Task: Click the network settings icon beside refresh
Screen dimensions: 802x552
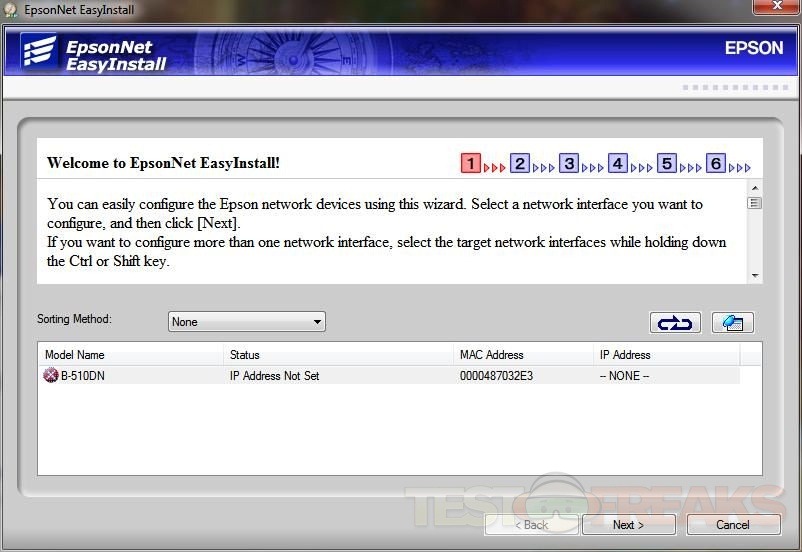Action: click(732, 322)
